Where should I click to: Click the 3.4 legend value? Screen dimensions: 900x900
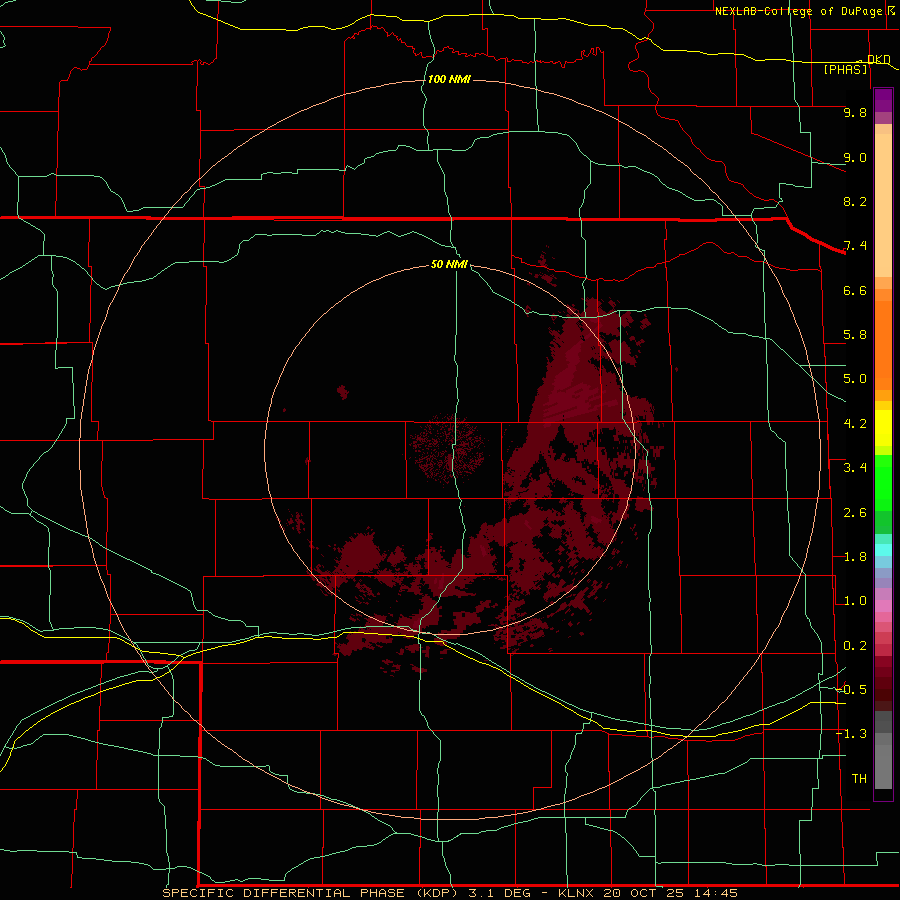pyautogui.click(x=855, y=468)
